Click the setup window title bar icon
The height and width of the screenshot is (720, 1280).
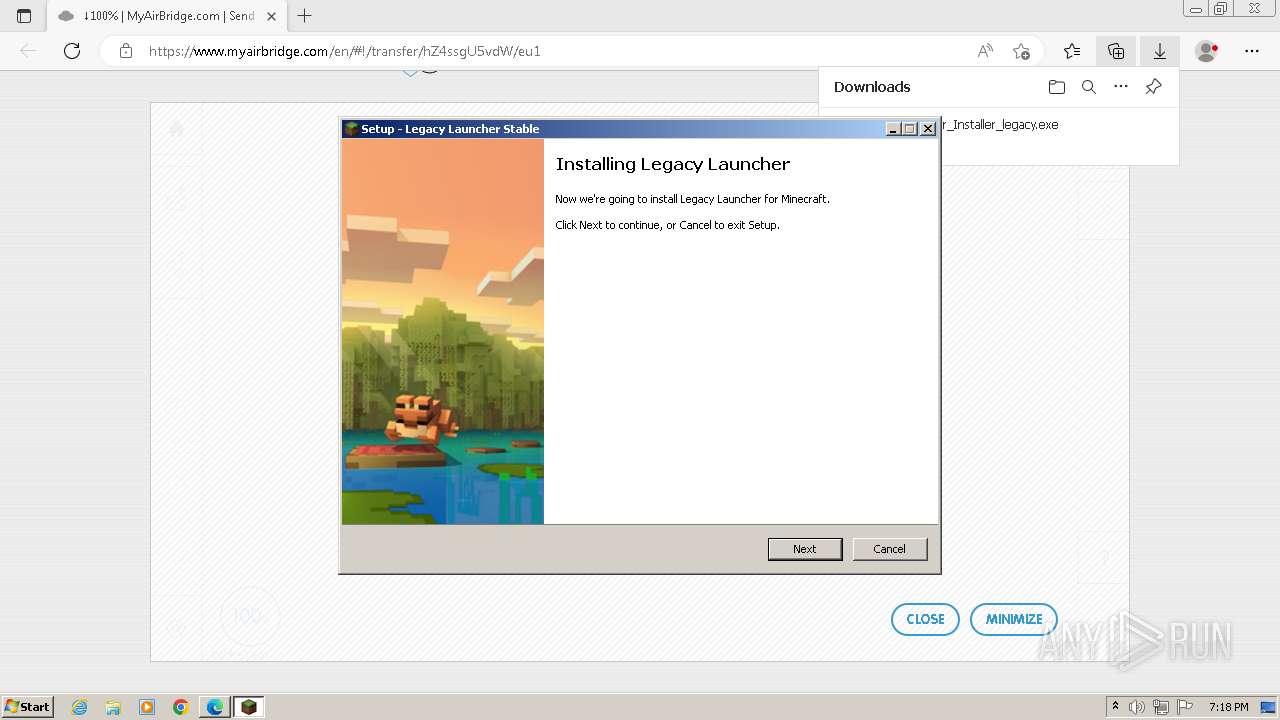[x=351, y=129]
